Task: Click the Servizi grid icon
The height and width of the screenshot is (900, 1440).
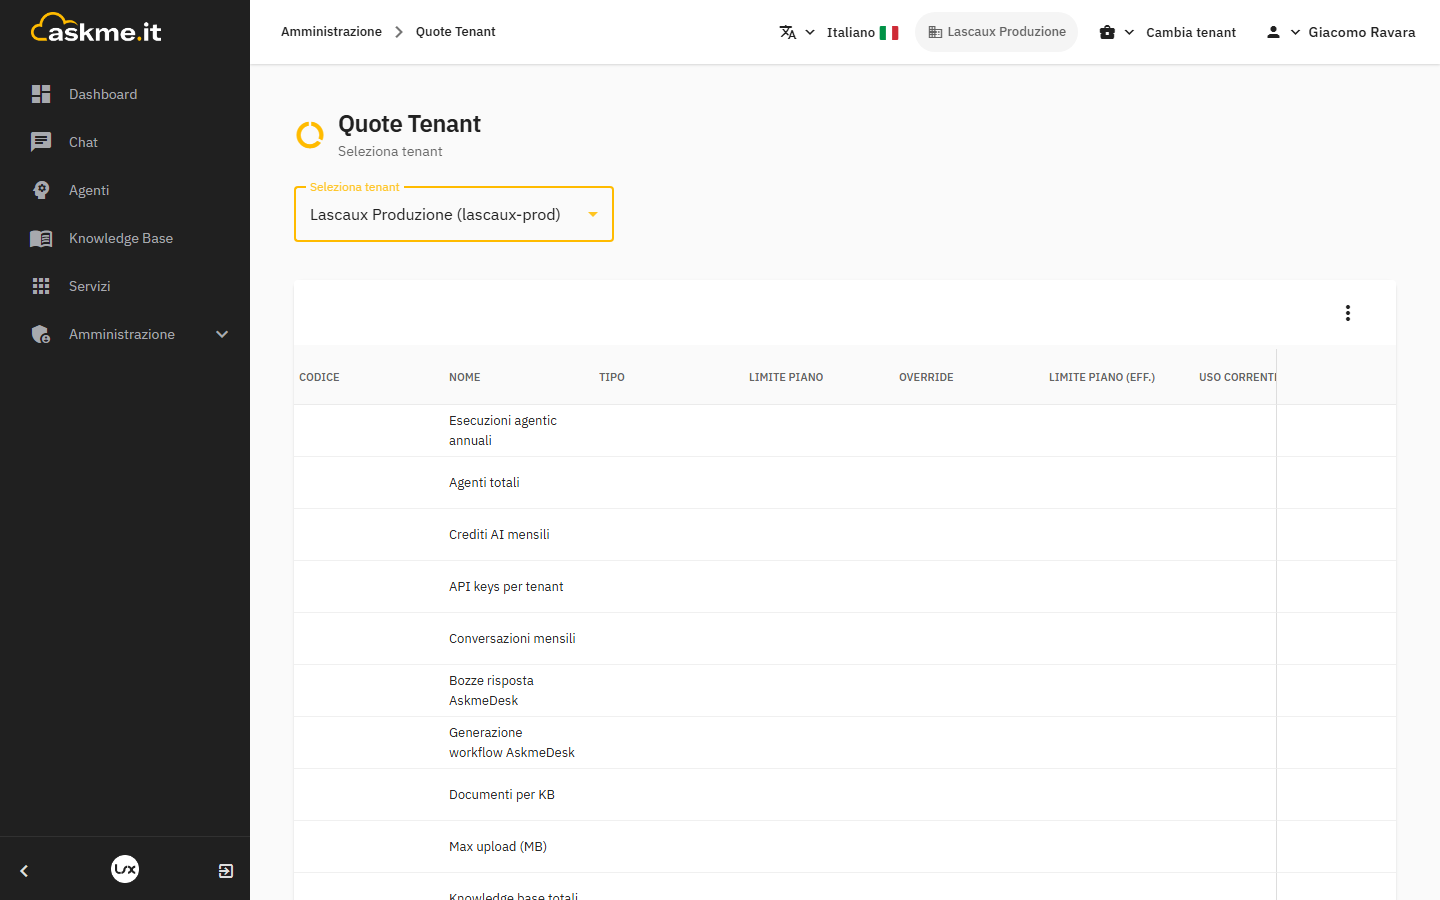Action: [41, 286]
